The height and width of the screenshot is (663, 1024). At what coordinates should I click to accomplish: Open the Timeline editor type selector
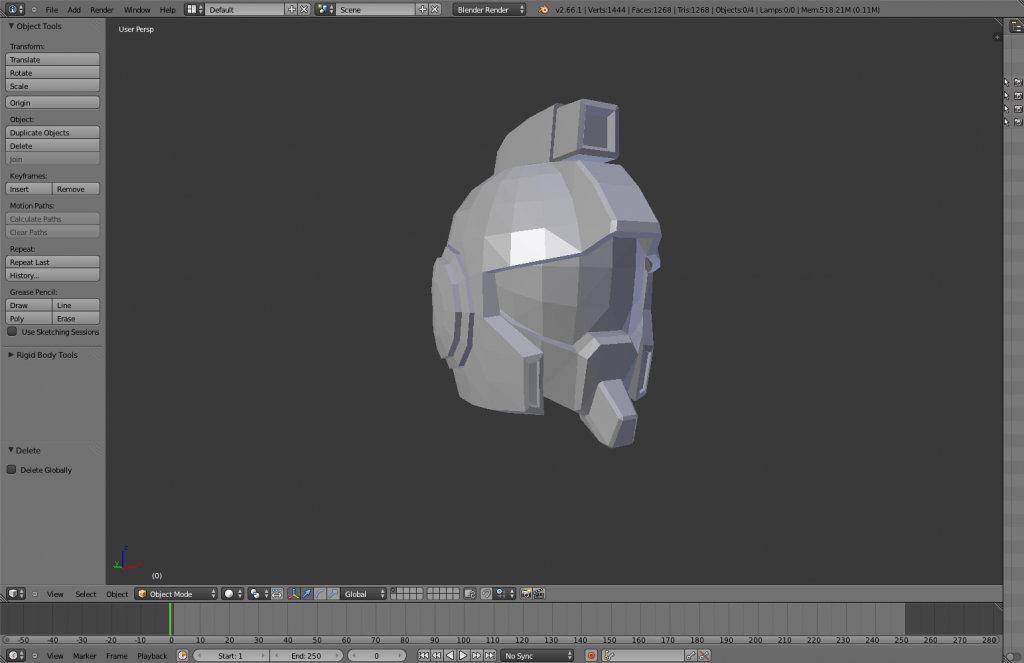click(x=16, y=655)
